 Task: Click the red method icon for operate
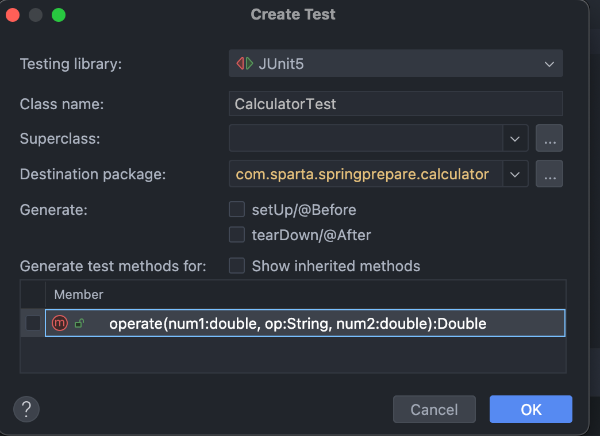pyautogui.click(x=60, y=323)
